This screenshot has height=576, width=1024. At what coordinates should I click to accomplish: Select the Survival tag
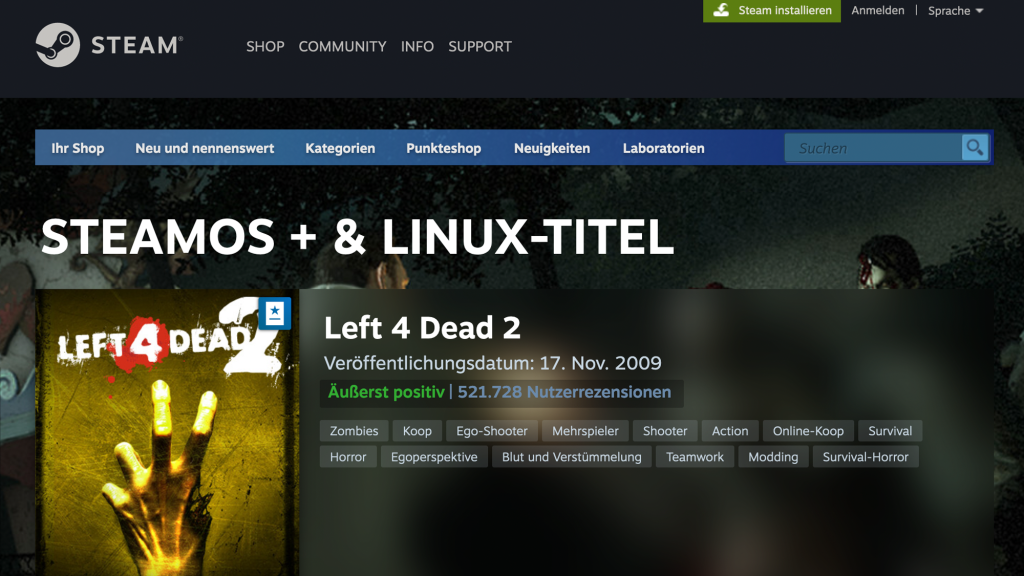click(x=890, y=431)
